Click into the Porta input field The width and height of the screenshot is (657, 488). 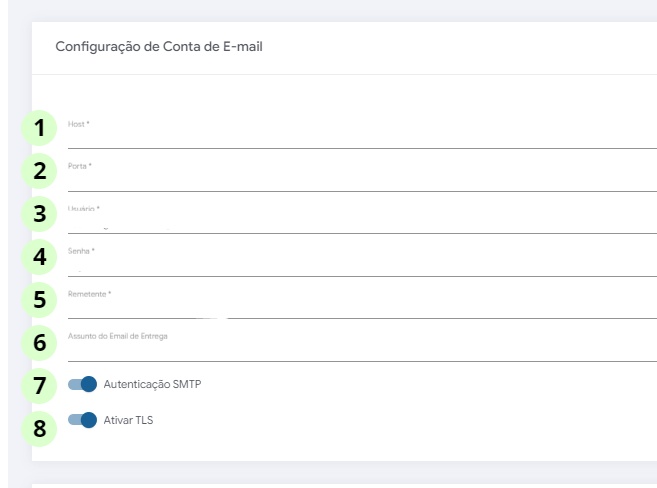tap(360, 181)
